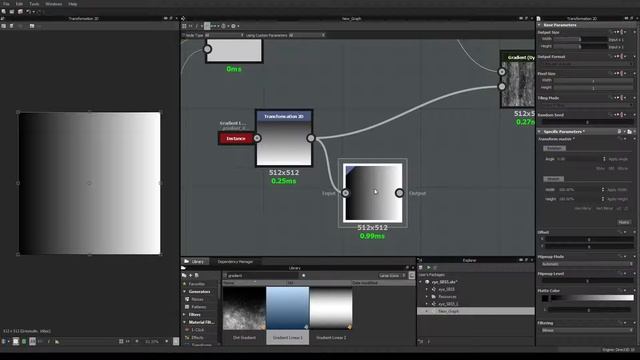Click save image icon in 2D view toolbar

[11, 26]
